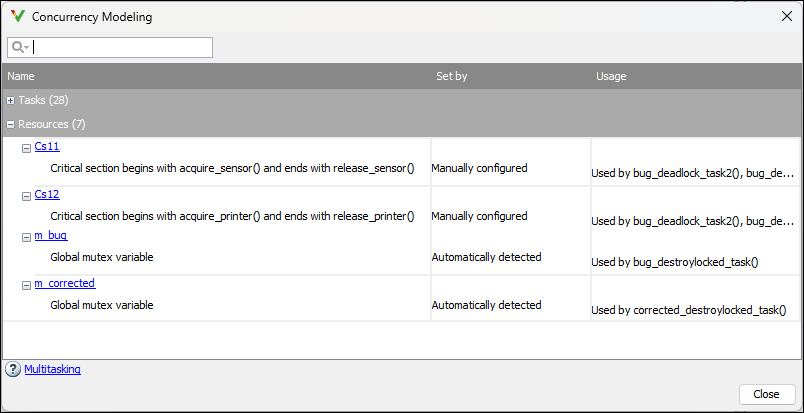Click the Usage column header
Viewport: 804px width, 413px height.
pos(611,76)
